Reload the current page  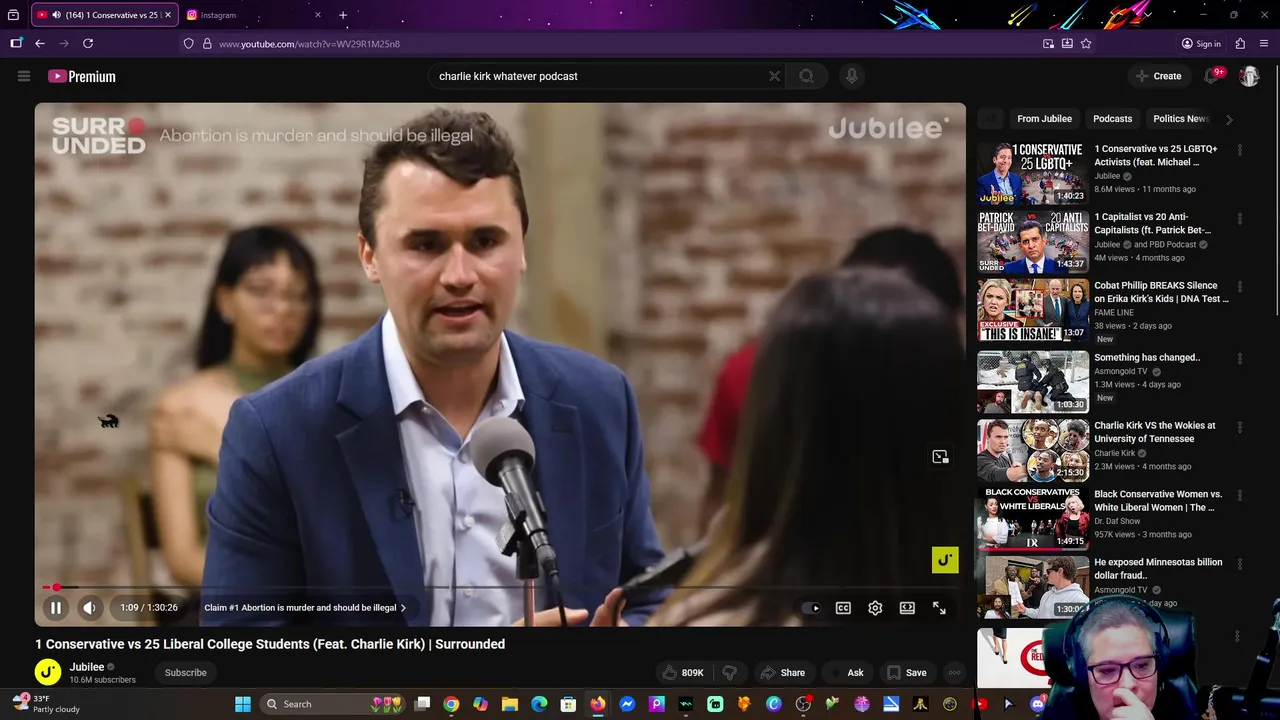tap(88, 43)
